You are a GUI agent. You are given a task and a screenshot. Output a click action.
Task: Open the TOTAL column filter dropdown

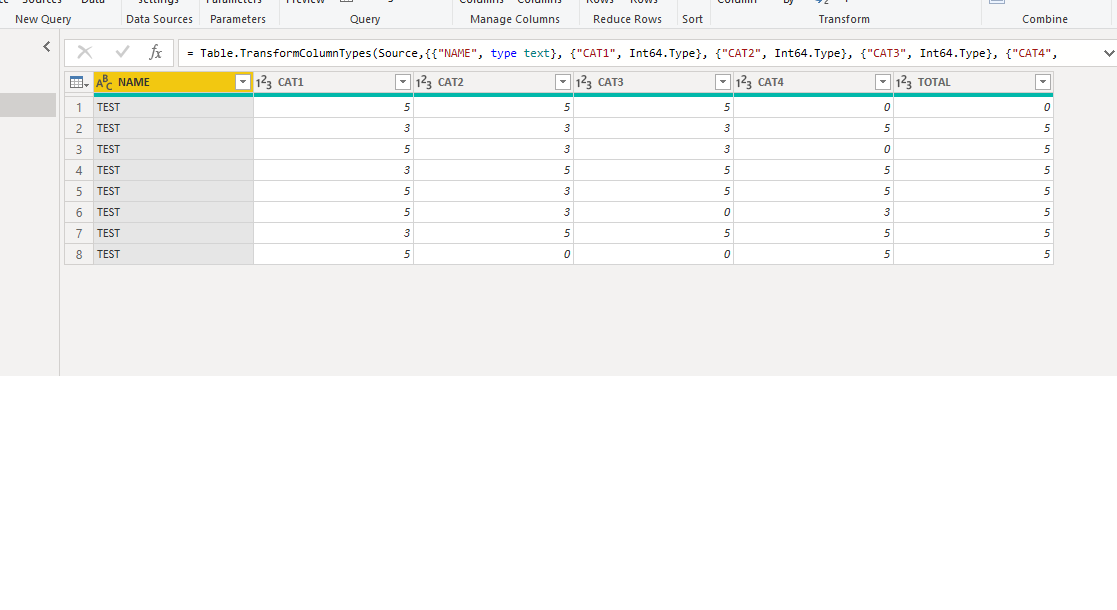pyautogui.click(x=1043, y=83)
